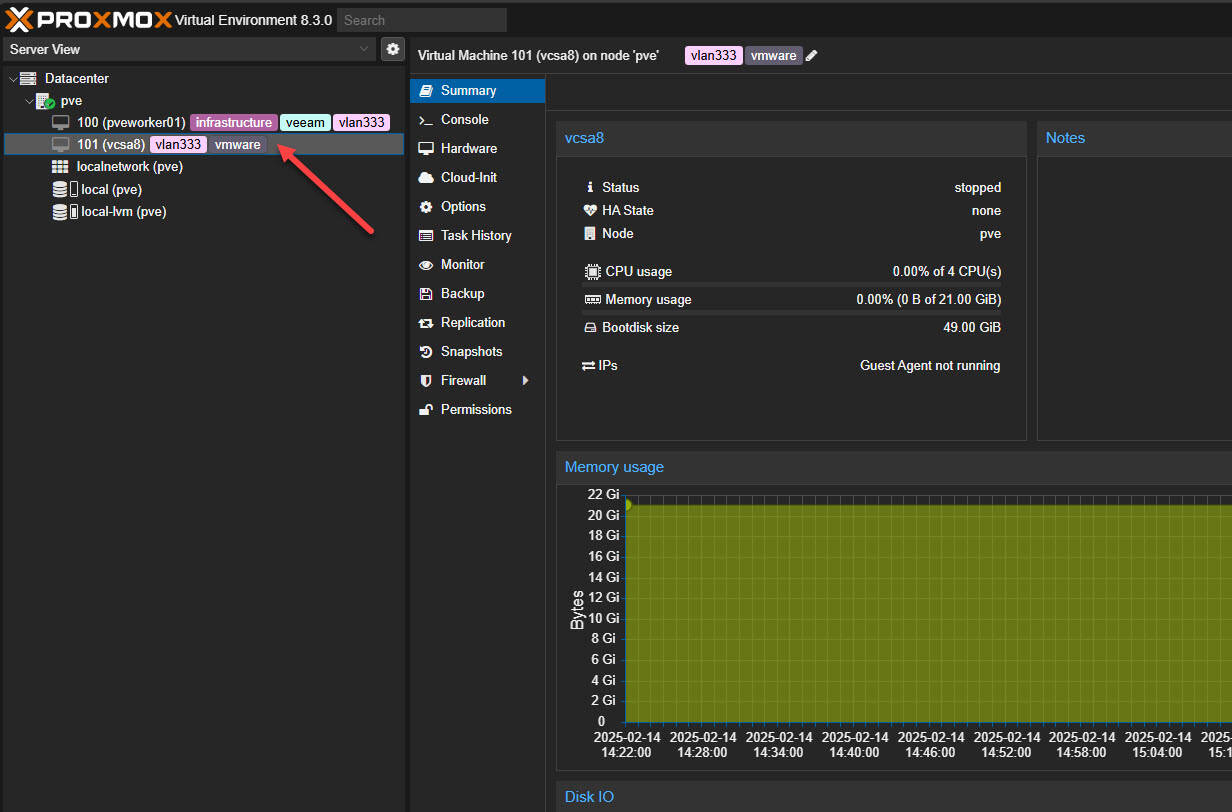Open the Permissions section
1232x812 pixels.
pos(478,410)
